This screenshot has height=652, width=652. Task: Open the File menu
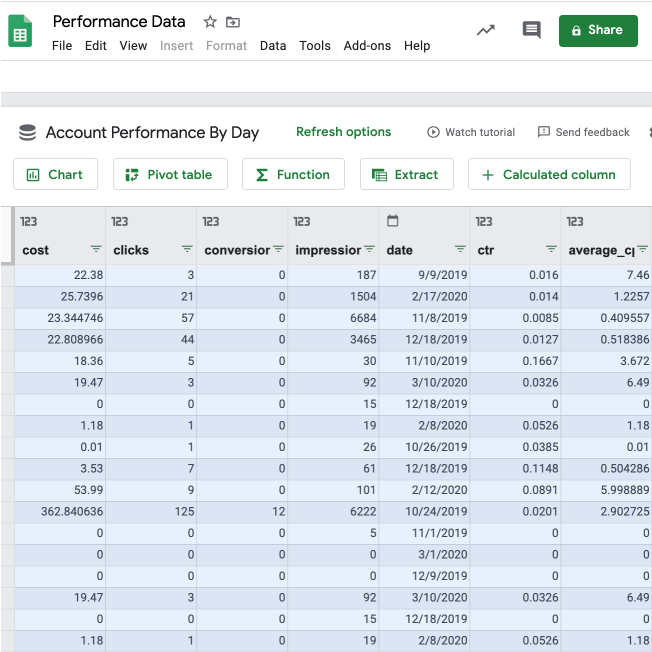coord(62,46)
